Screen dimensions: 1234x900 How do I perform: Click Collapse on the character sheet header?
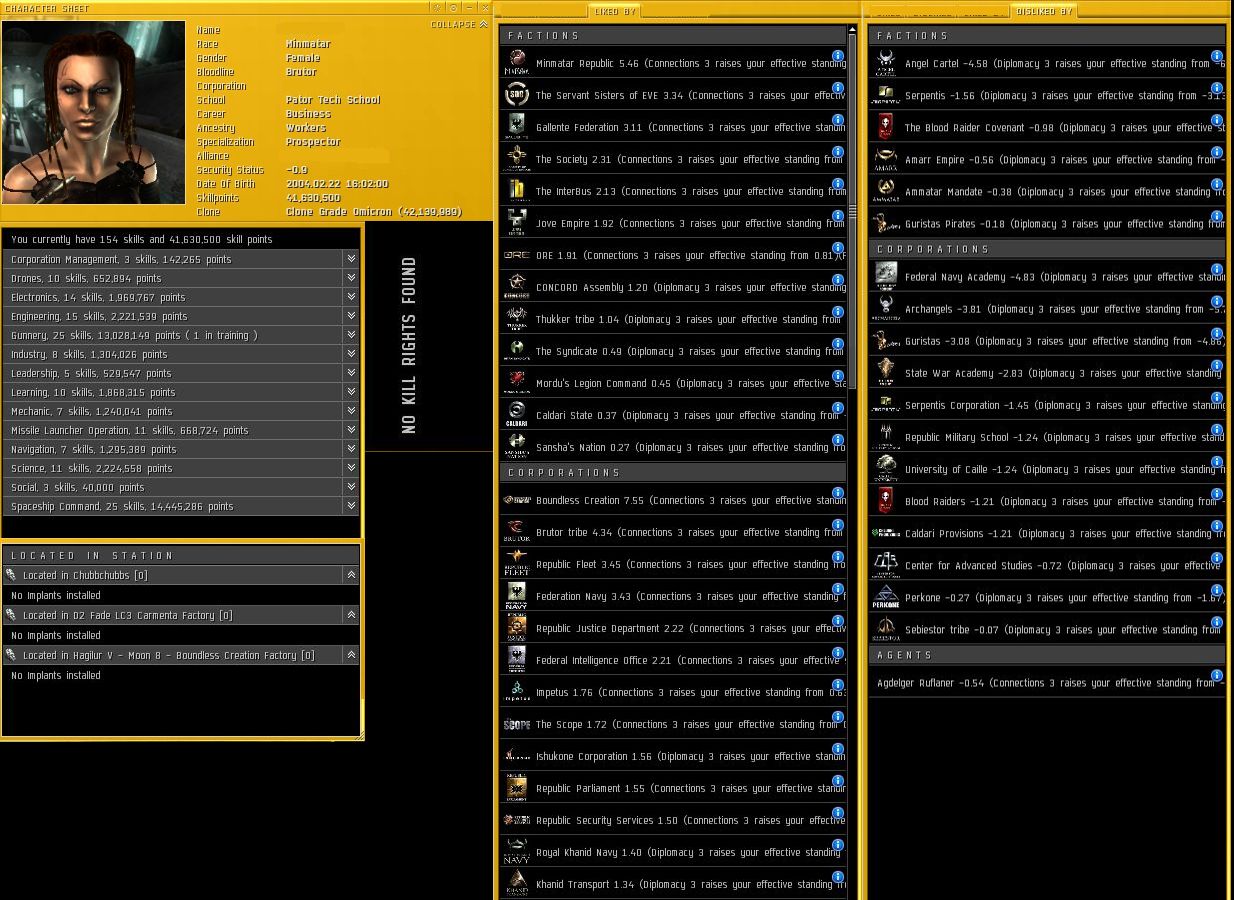pos(459,24)
